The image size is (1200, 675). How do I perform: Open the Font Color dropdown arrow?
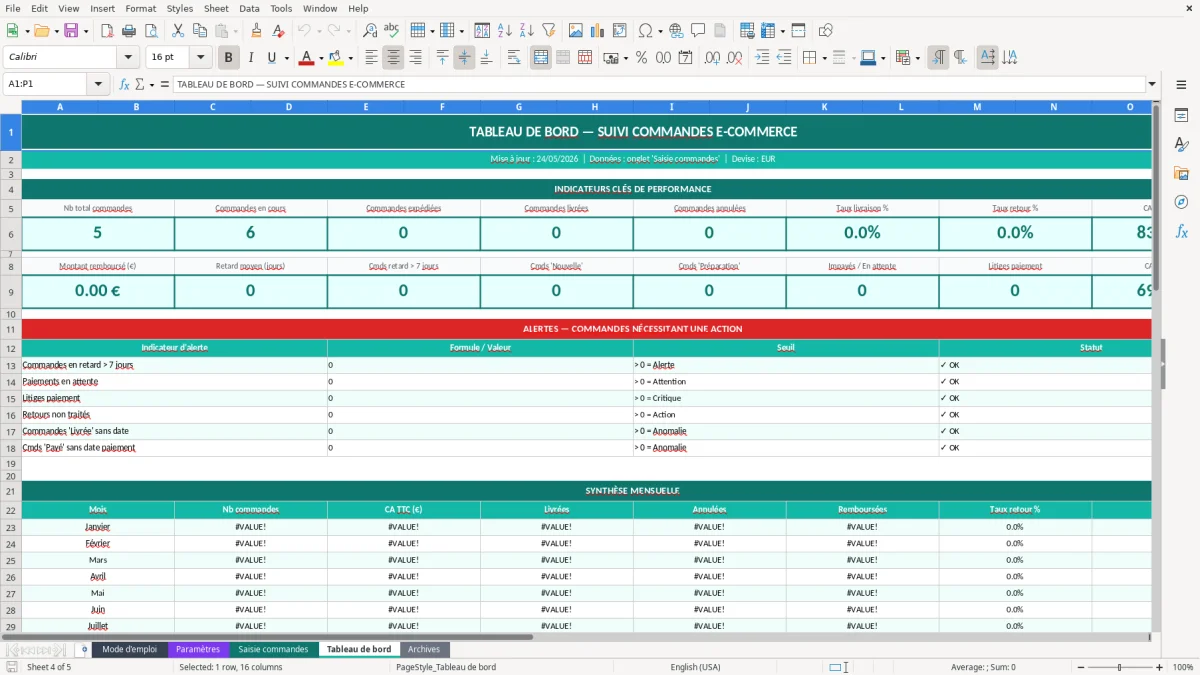coord(321,58)
